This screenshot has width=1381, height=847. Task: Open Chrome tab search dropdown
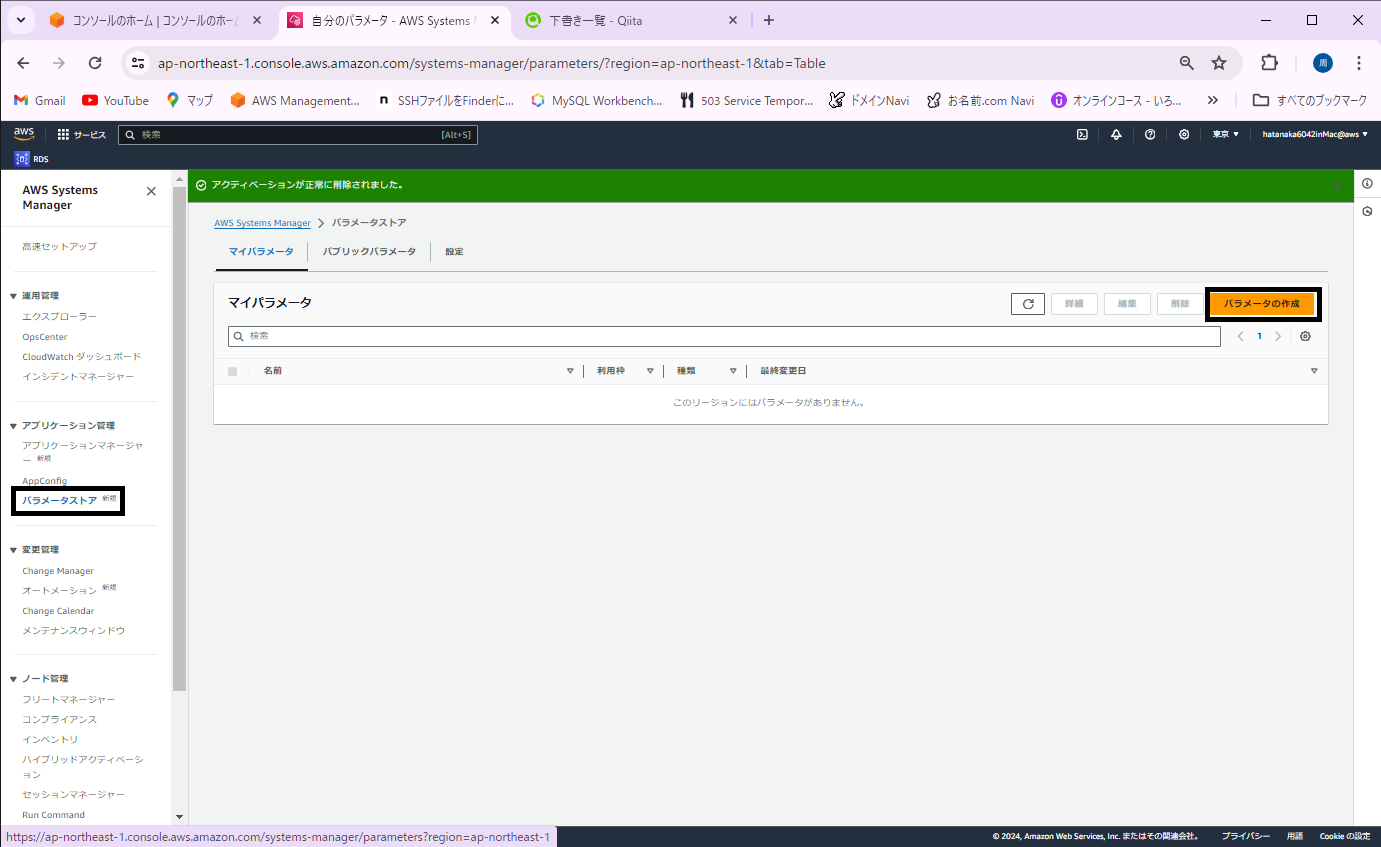20,20
